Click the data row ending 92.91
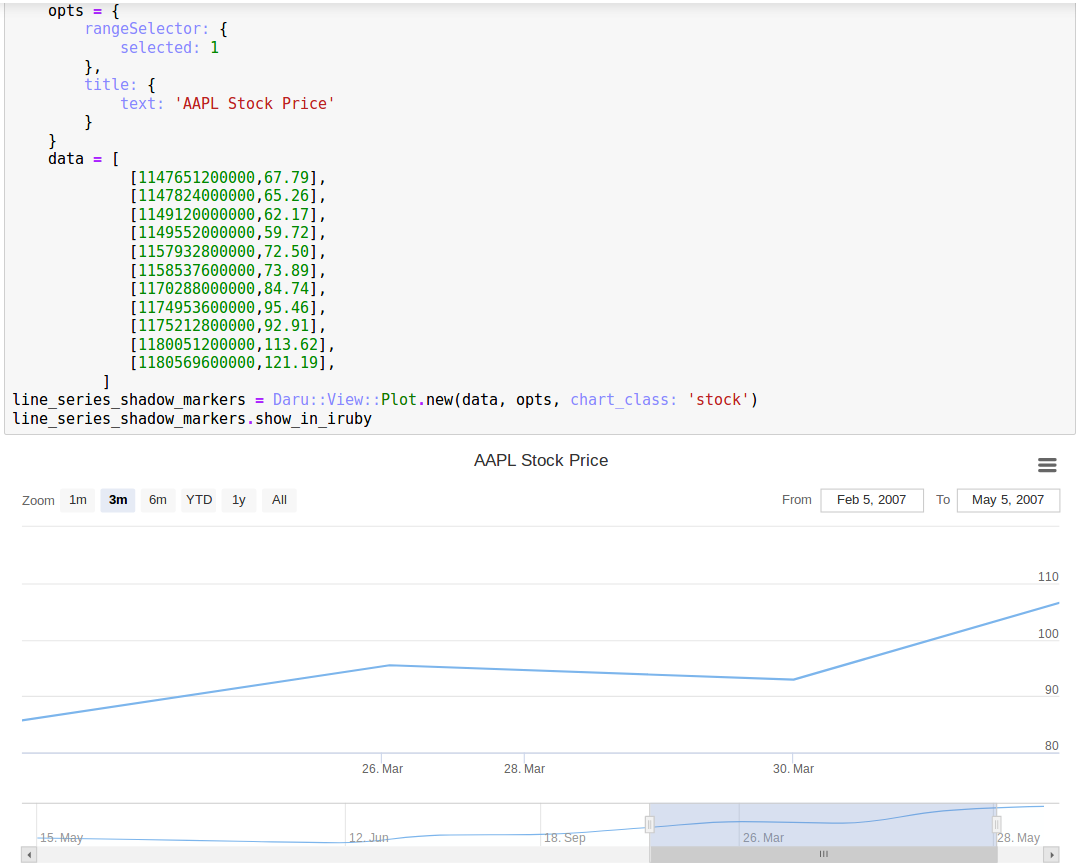Viewport: 1076px width, 864px height. pos(228,326)
